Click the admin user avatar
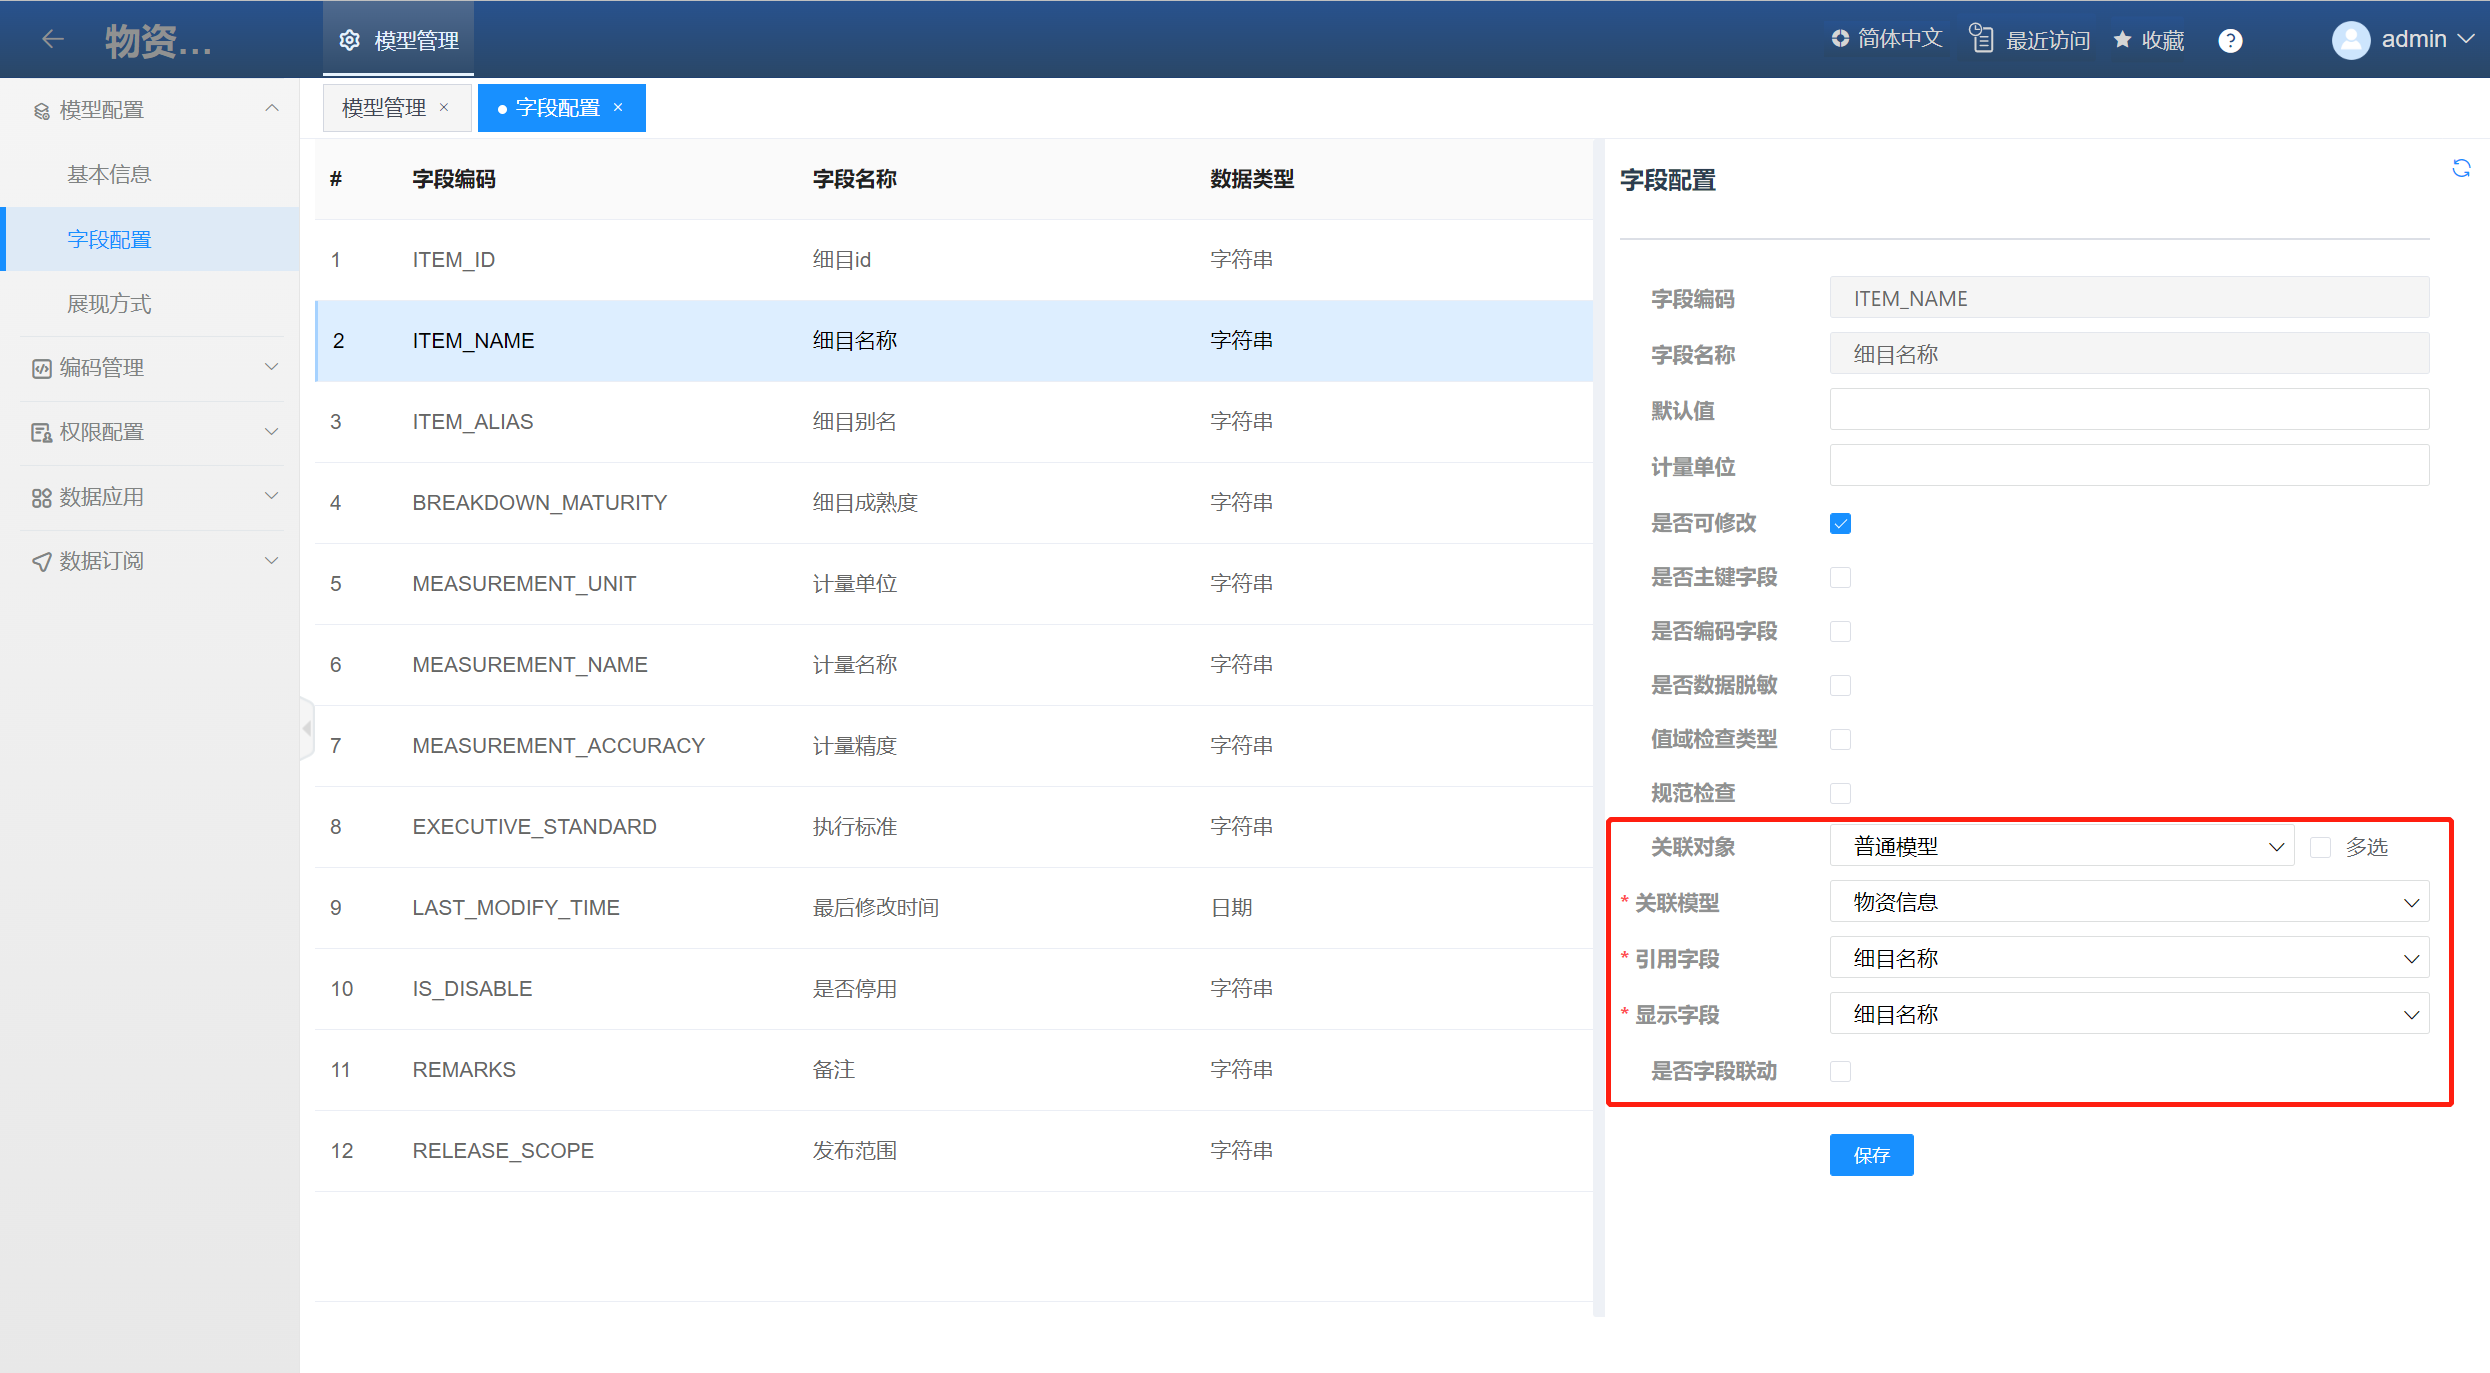 [x=2351, y=40]
